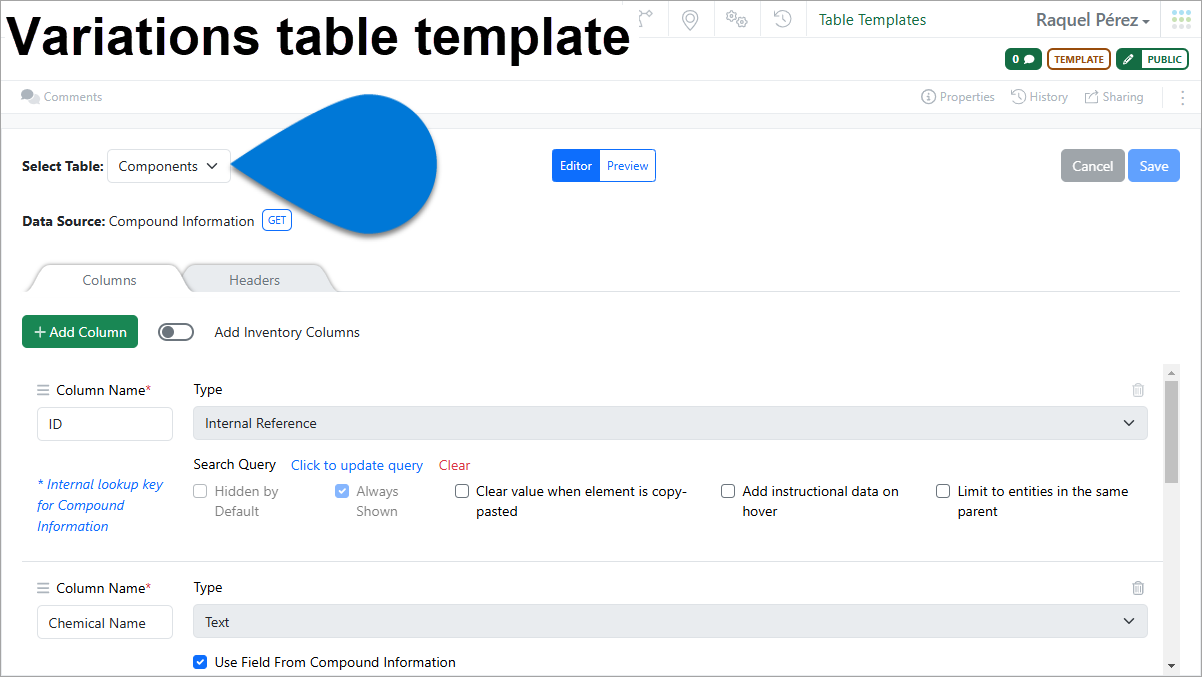The height and width of the screenshot is (677, 1202).
Task: Switch to the Headers tab
Action: (x=255, y=280)
